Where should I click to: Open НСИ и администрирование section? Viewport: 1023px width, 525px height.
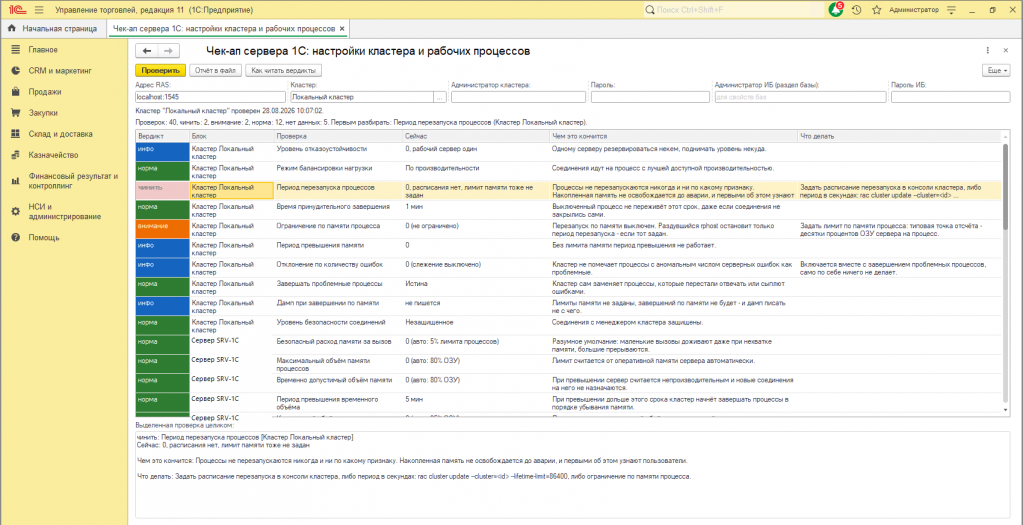[64, 211]
